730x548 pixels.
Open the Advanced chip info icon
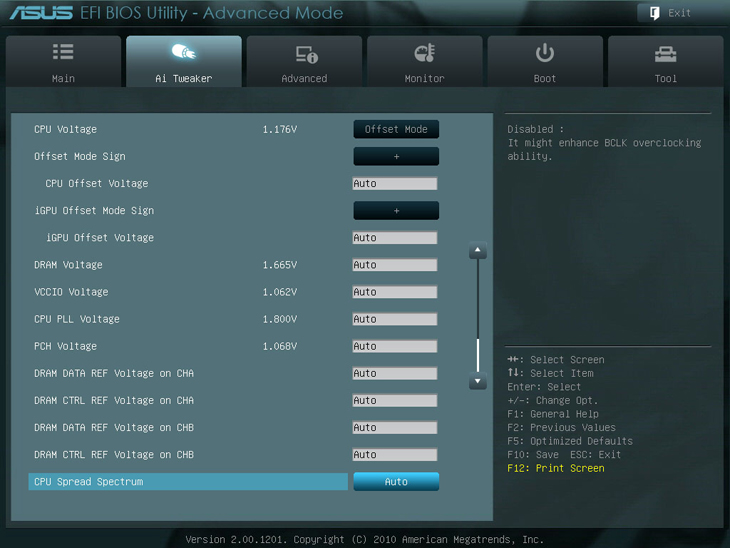tap(305, 53)
